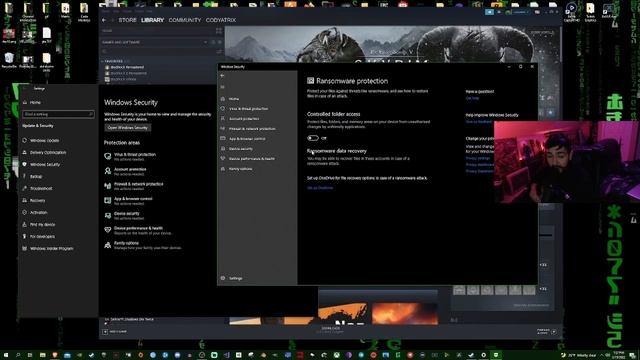Open the Privacy settings link
This screenshot has height=360, width=640.
click(478, 158)
